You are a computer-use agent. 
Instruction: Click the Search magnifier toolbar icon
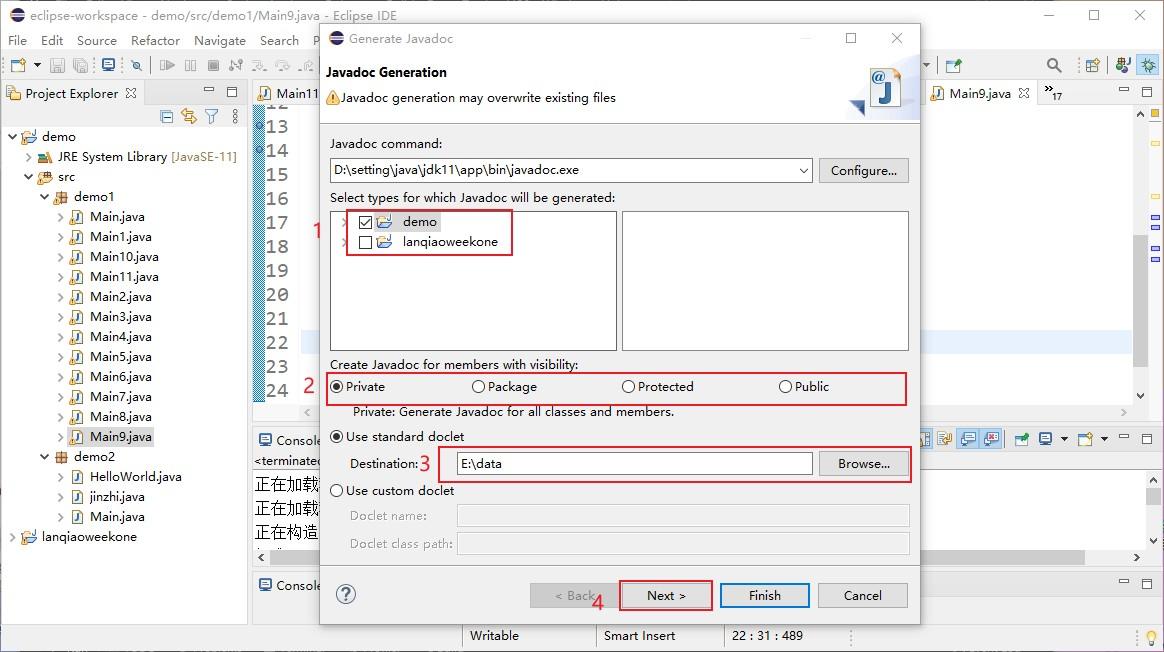coord(1053,65)
